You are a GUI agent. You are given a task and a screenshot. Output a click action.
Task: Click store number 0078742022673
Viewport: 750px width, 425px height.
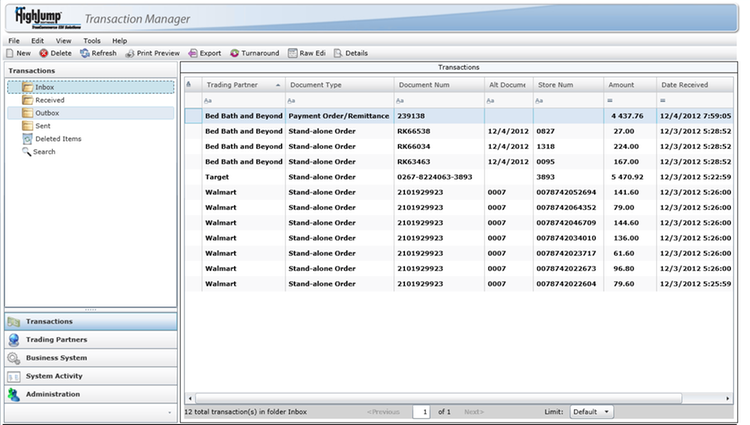click(566, 269)
